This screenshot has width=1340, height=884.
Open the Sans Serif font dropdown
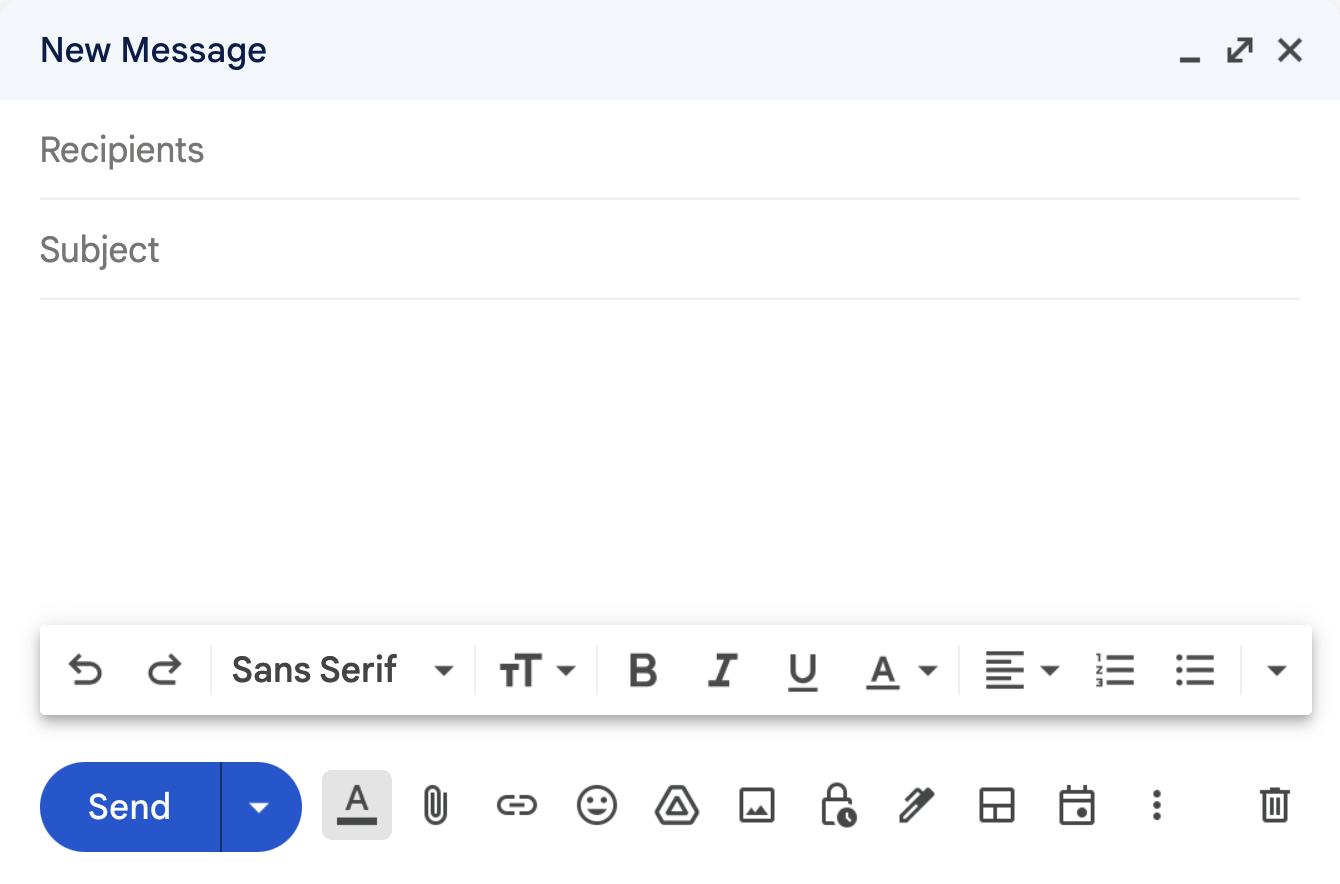click(340, 670)
